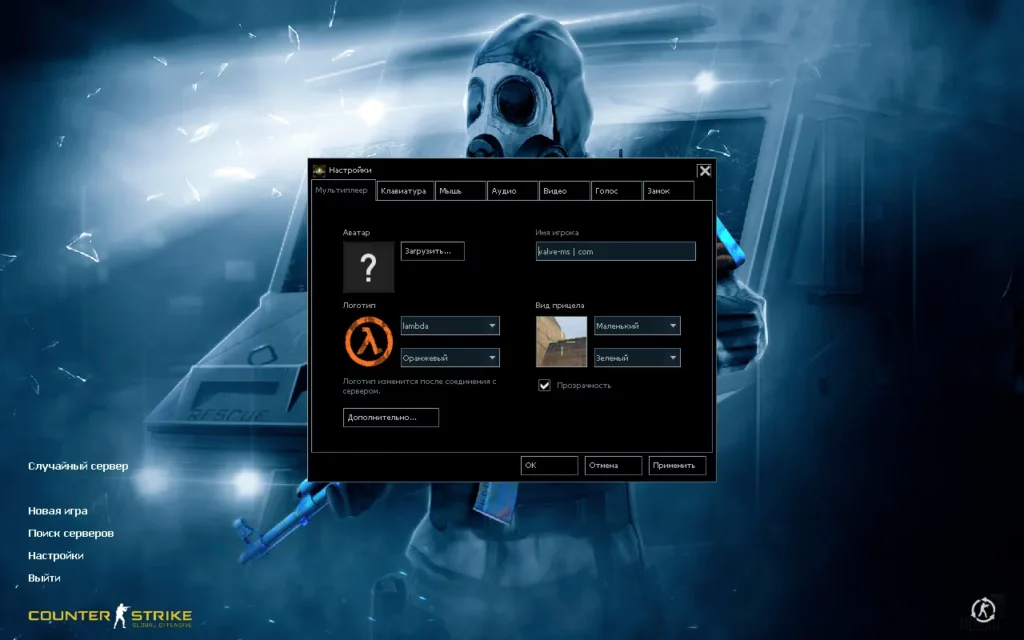Close the Настройки dialog with X
Image resolution: width=1024 pixels, height=640 pixels.
click(x=704, y=170)
